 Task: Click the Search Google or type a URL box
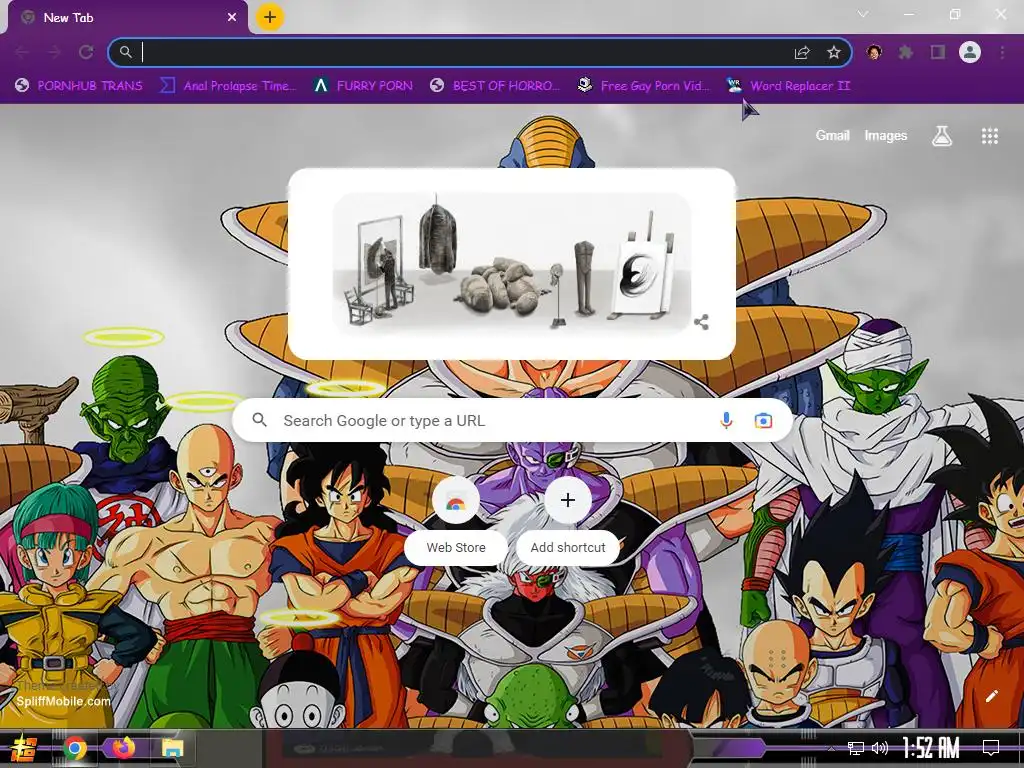click(x=513, y=421)
